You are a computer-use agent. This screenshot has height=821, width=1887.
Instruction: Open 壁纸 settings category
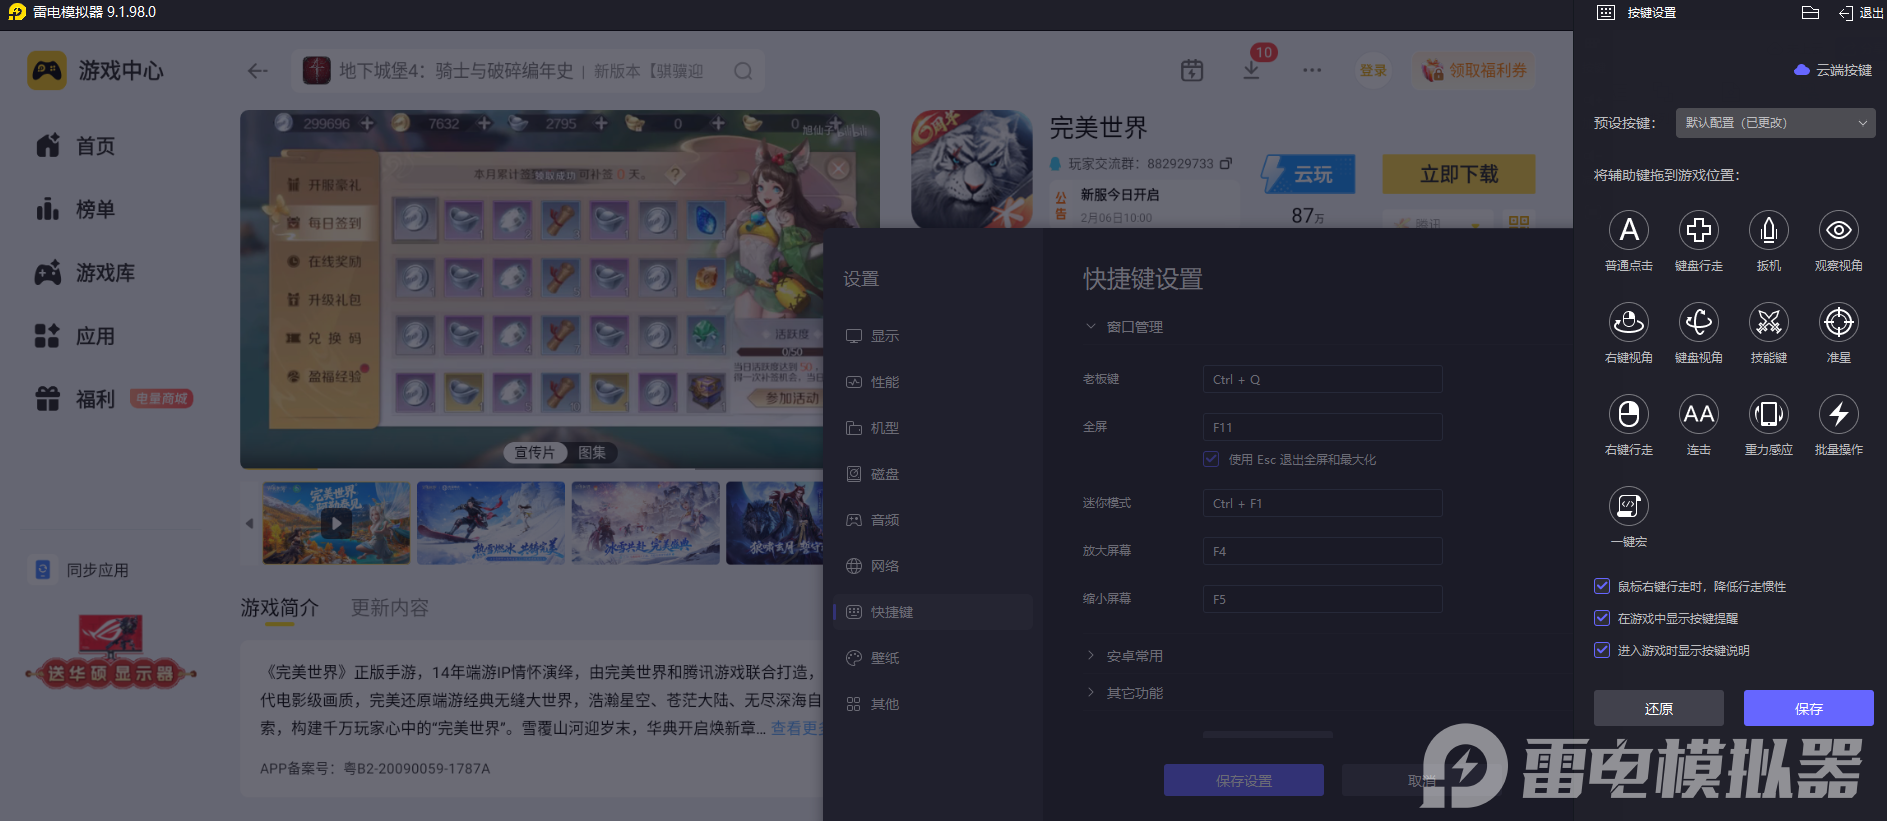tap(932, 658)
